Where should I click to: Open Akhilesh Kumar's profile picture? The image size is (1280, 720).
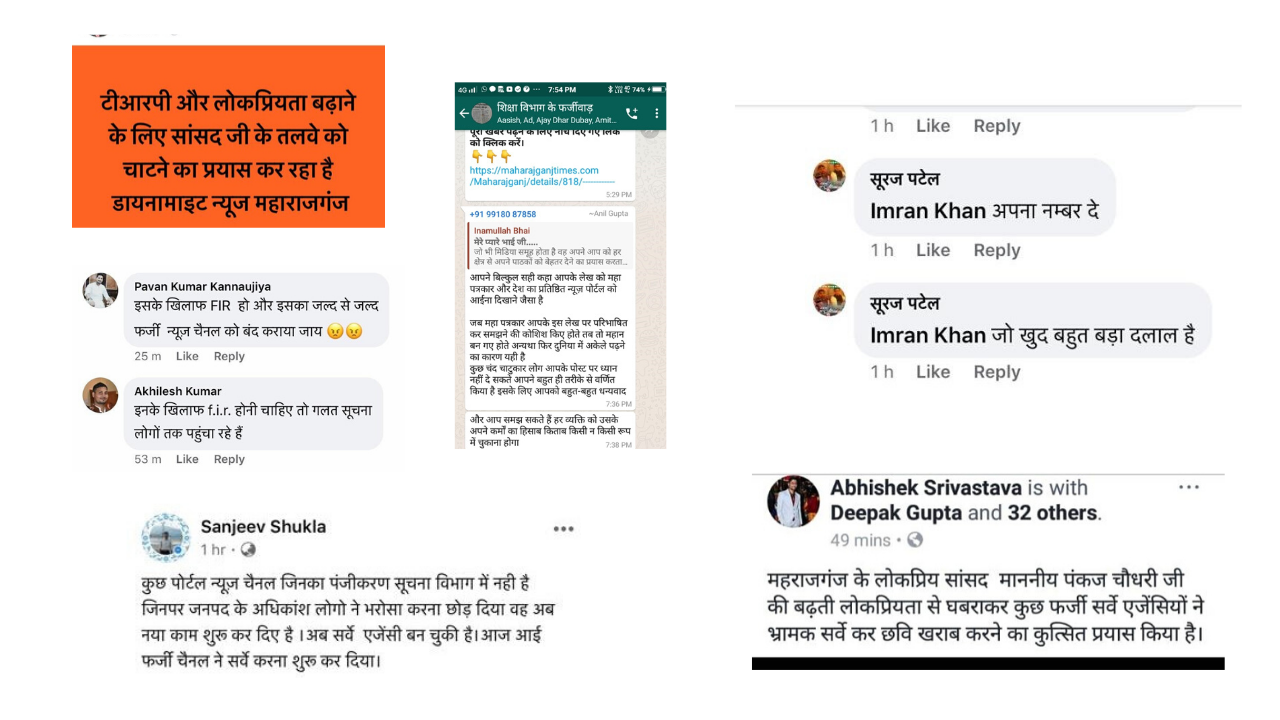pos(100,395)
